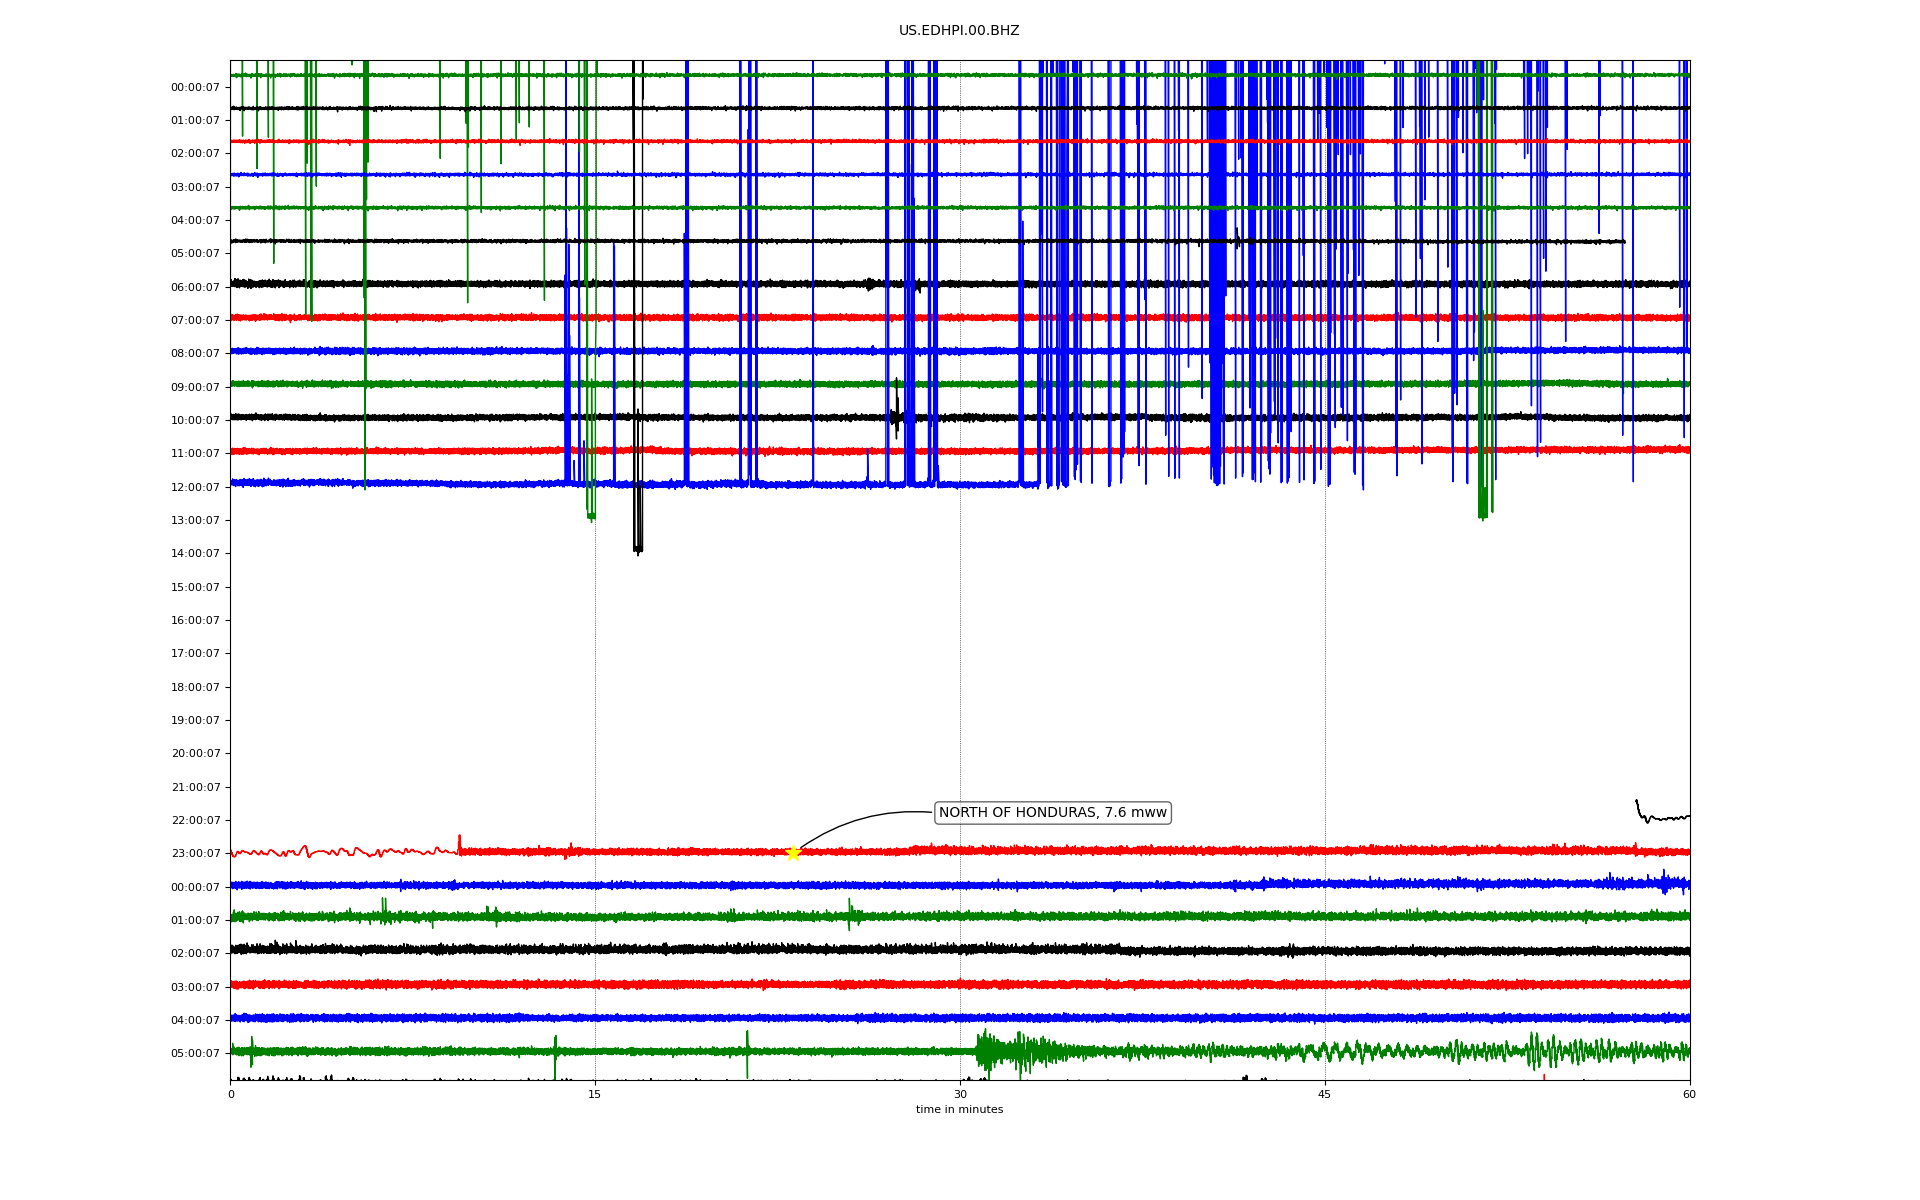Click the yellow star earthquake marker

pyautogui.click(x=793, y=853)
